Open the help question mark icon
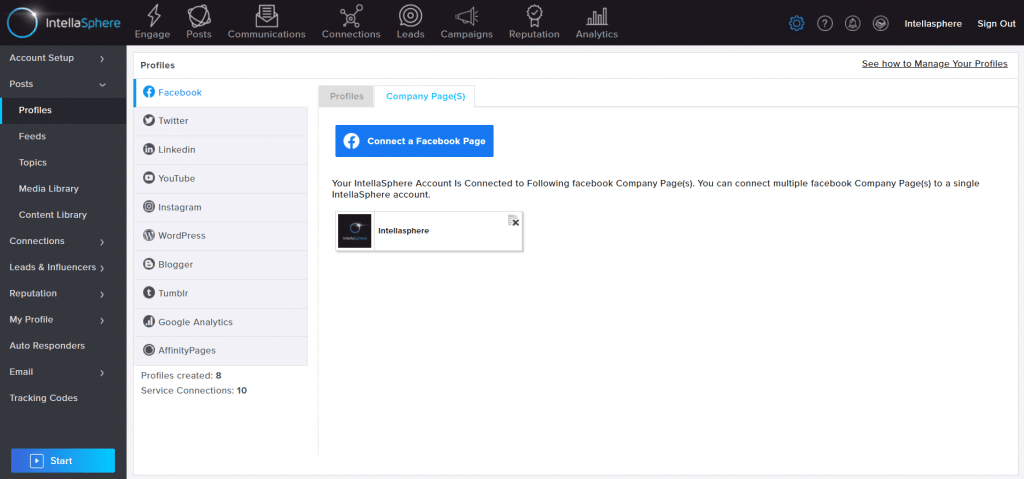This screenshot has width=1024, height=479. 825,24
